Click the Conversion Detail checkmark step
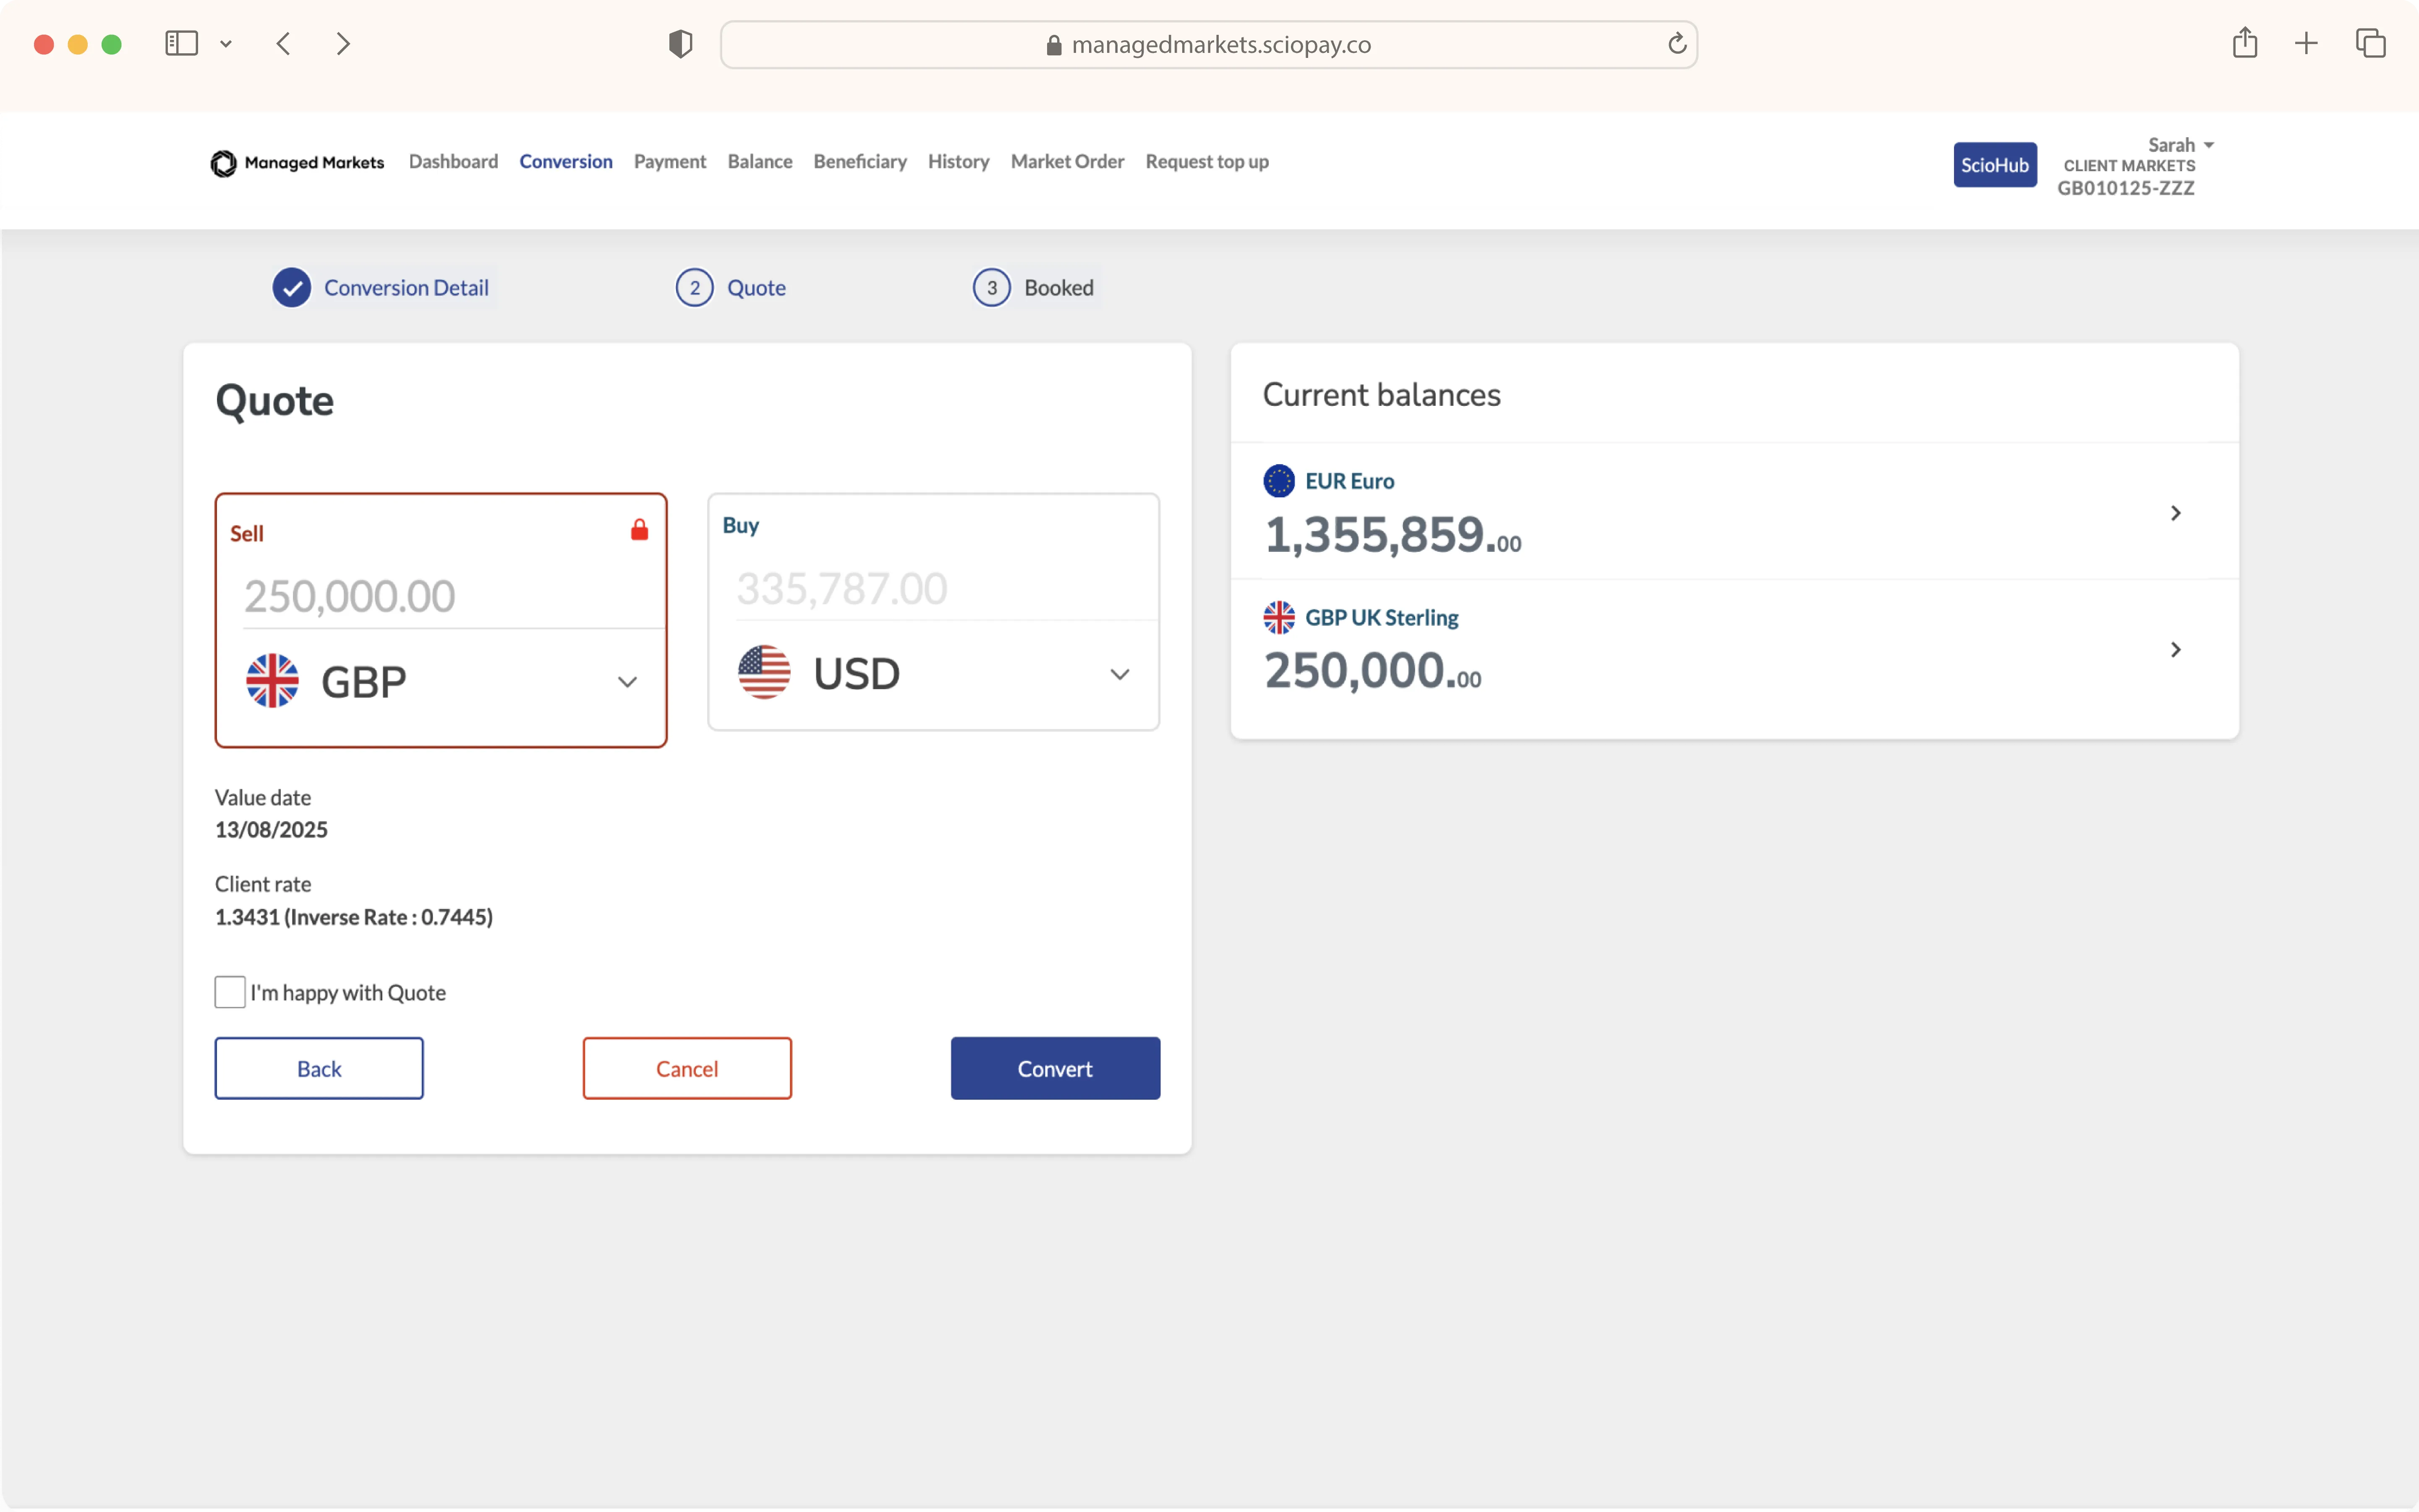This screenshot has height=1512, width=2419. pos(292,288)
